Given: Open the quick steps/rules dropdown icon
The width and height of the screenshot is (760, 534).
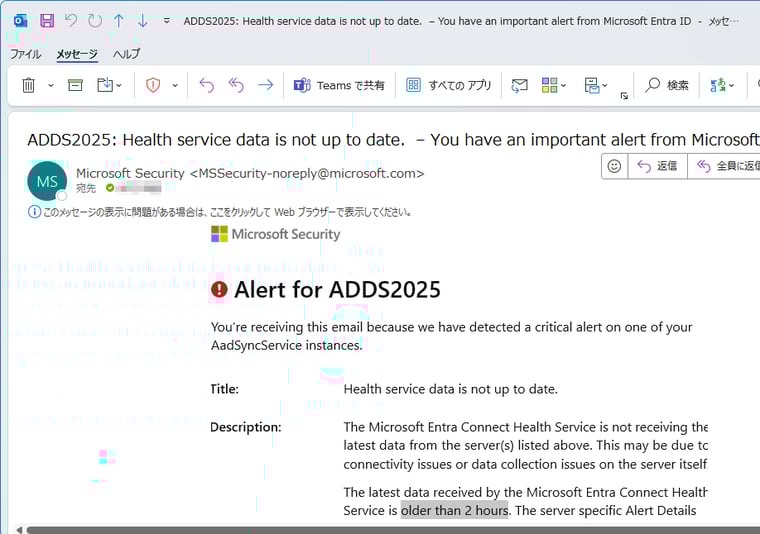Looking at the screenshot, I should coord(596,85).
